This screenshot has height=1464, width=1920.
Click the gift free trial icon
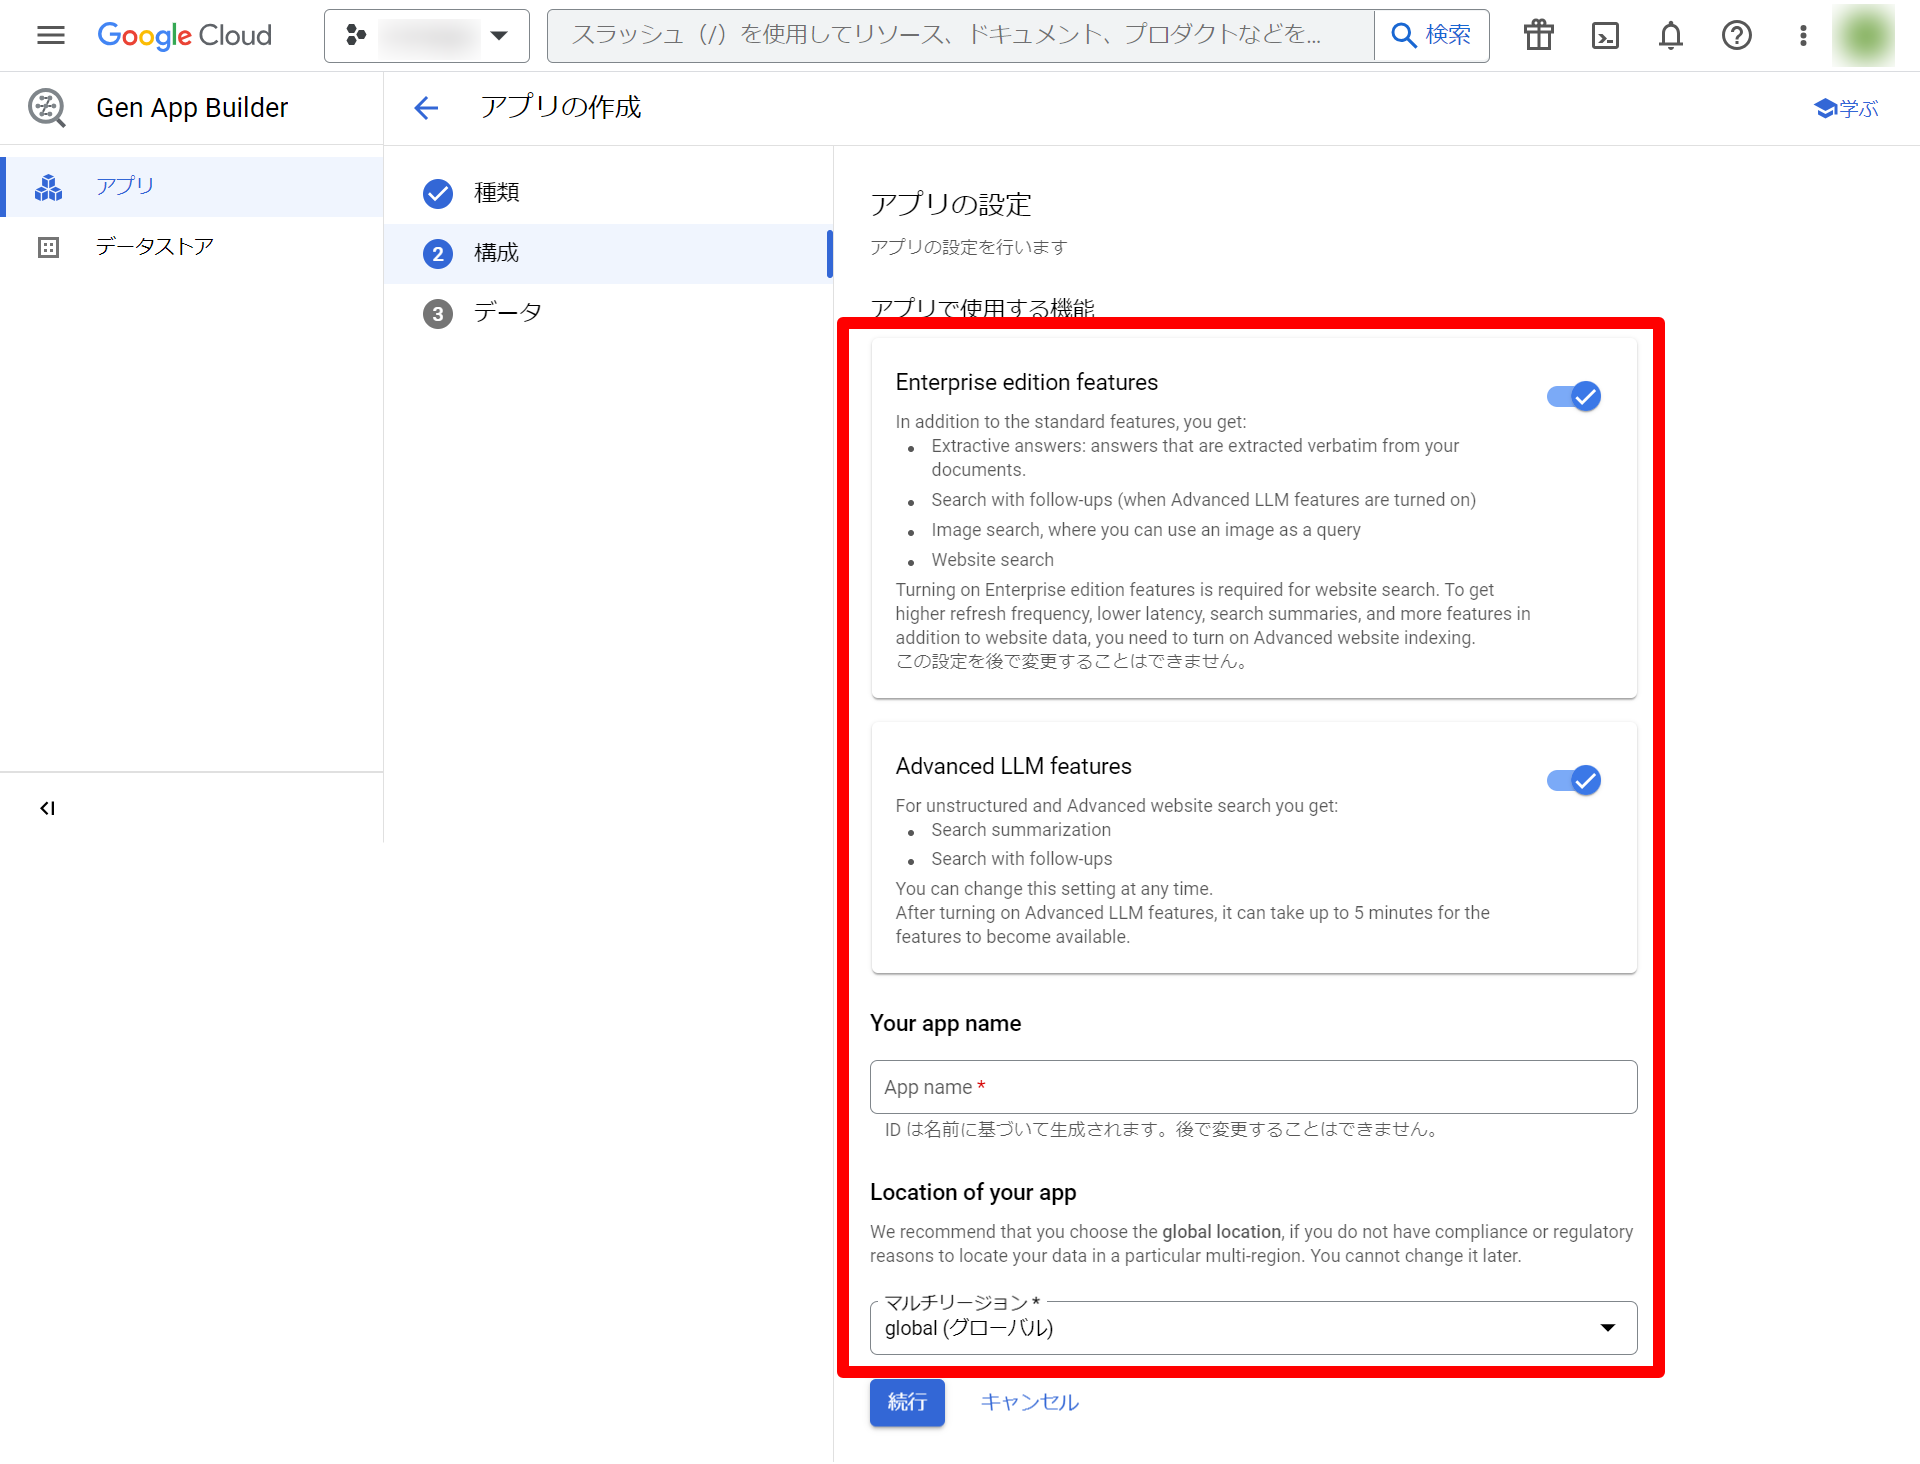[x=1538, y=36]
